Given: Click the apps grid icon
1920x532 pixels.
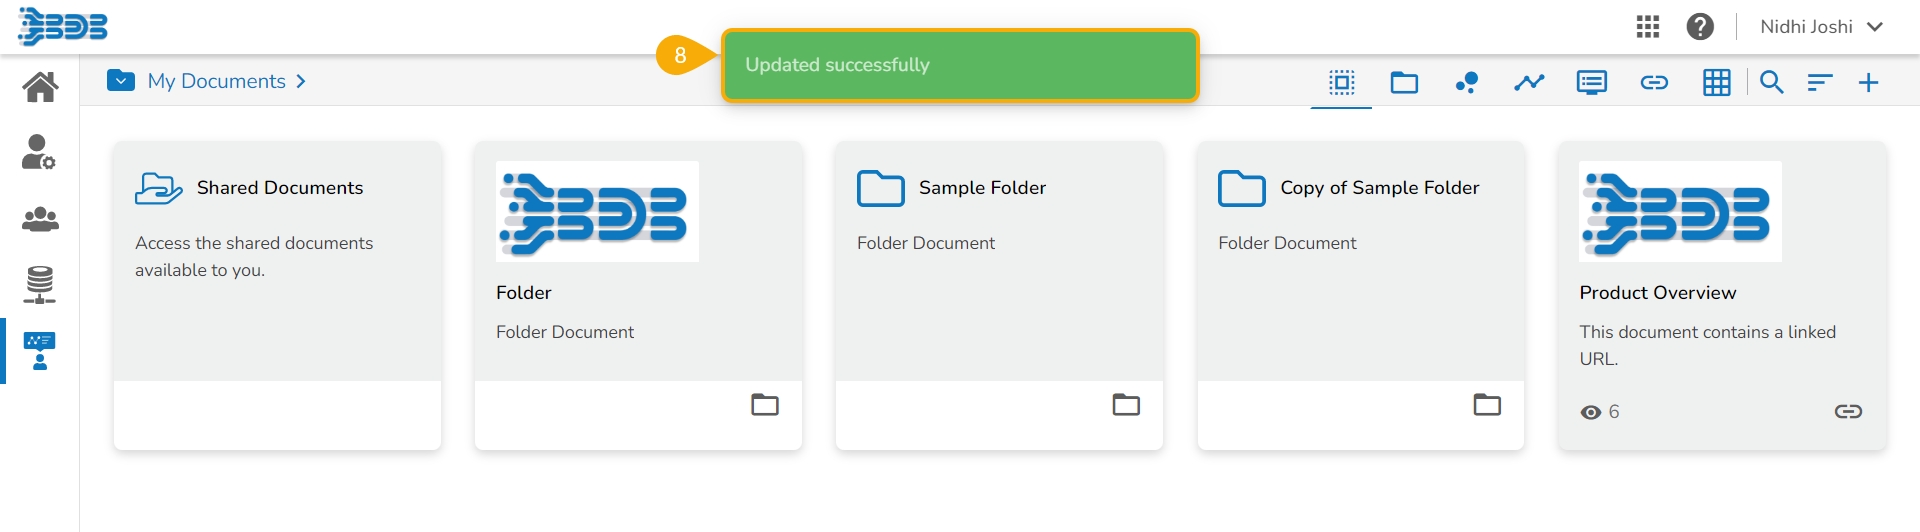Looking at the screenshot, I should 1648,27.
